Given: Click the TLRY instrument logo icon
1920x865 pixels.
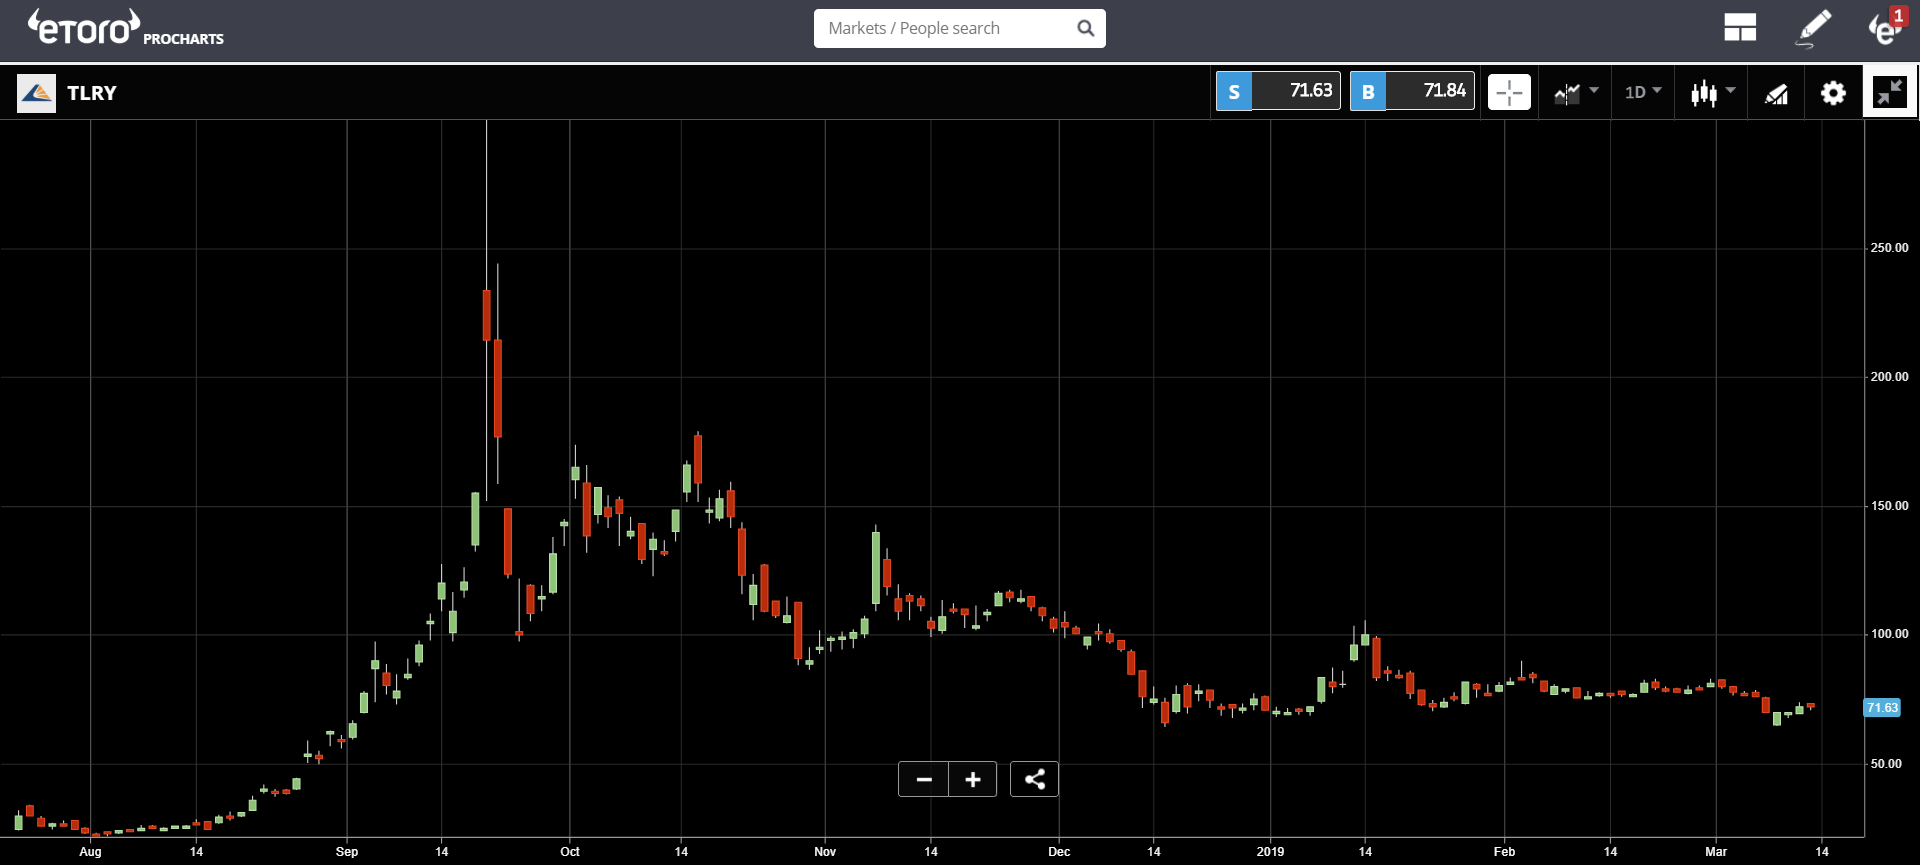Looking at the screenshot, I should coord(36,93).
